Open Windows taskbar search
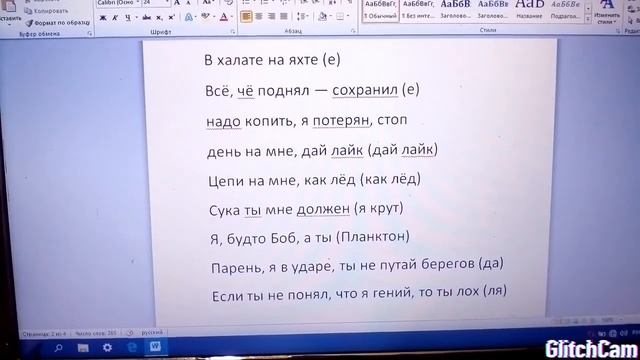 pos(58,348)
